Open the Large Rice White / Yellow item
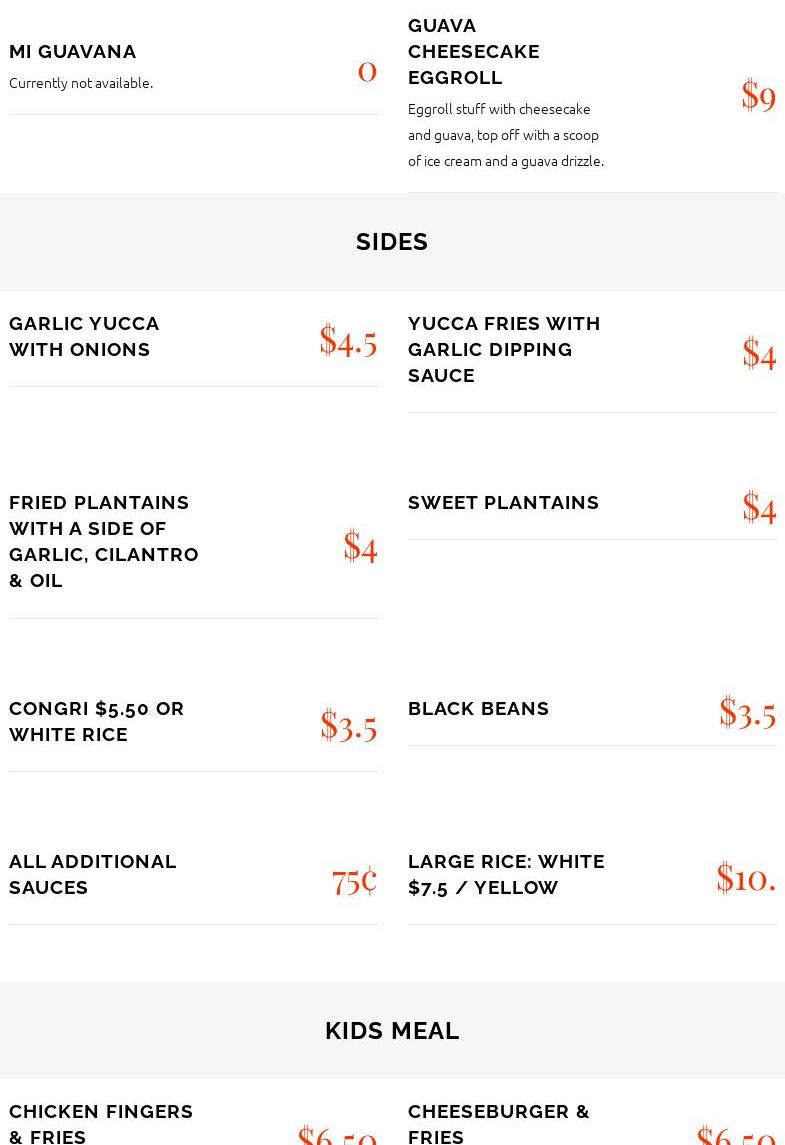785x1145 pixels. pyautogui.click(x=506, y=874)
